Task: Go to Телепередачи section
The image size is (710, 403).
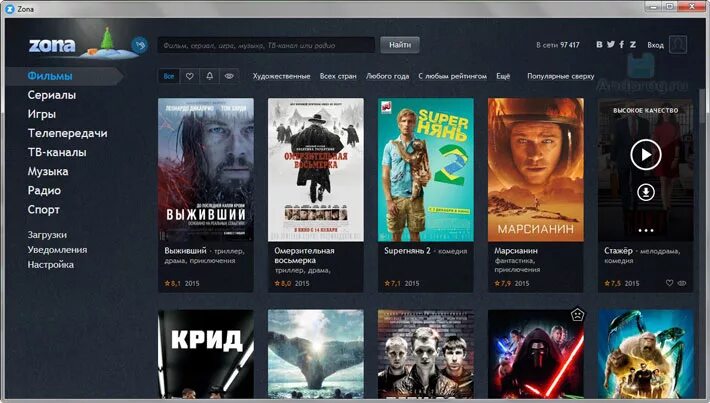Action: tap(67, 133)
